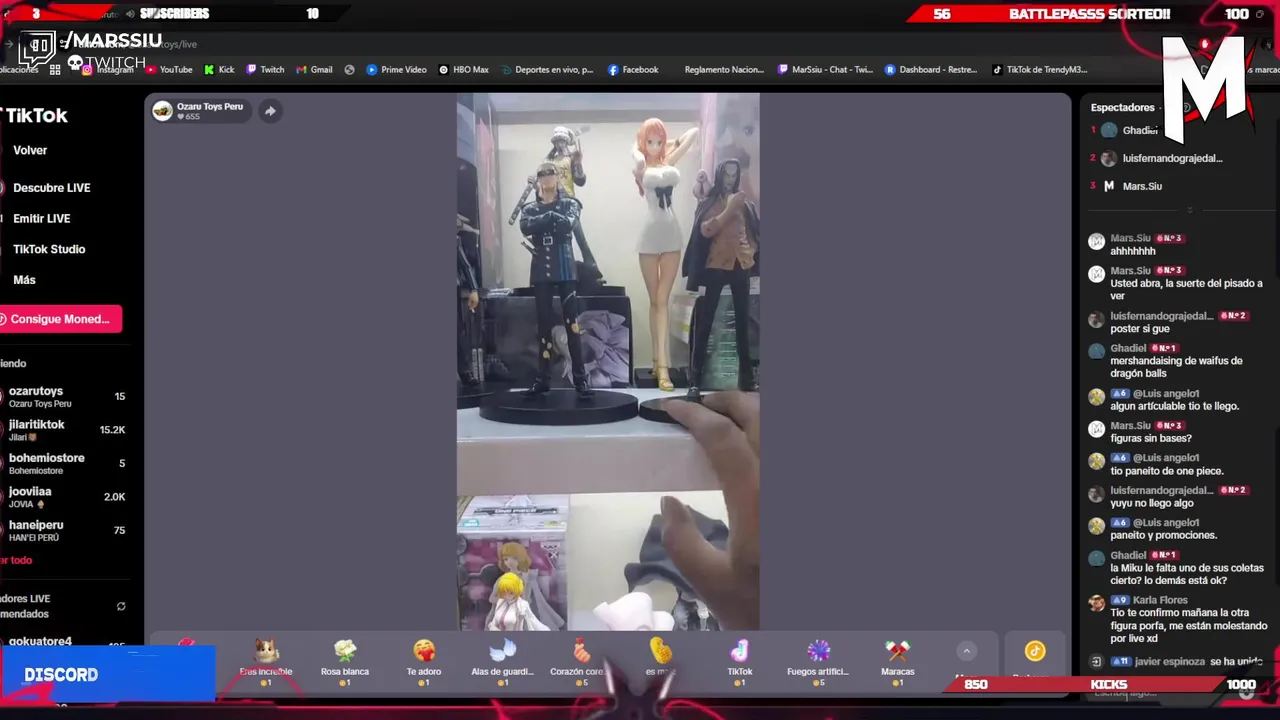Click the Consigue Monedas button

(x=60, y=319)
